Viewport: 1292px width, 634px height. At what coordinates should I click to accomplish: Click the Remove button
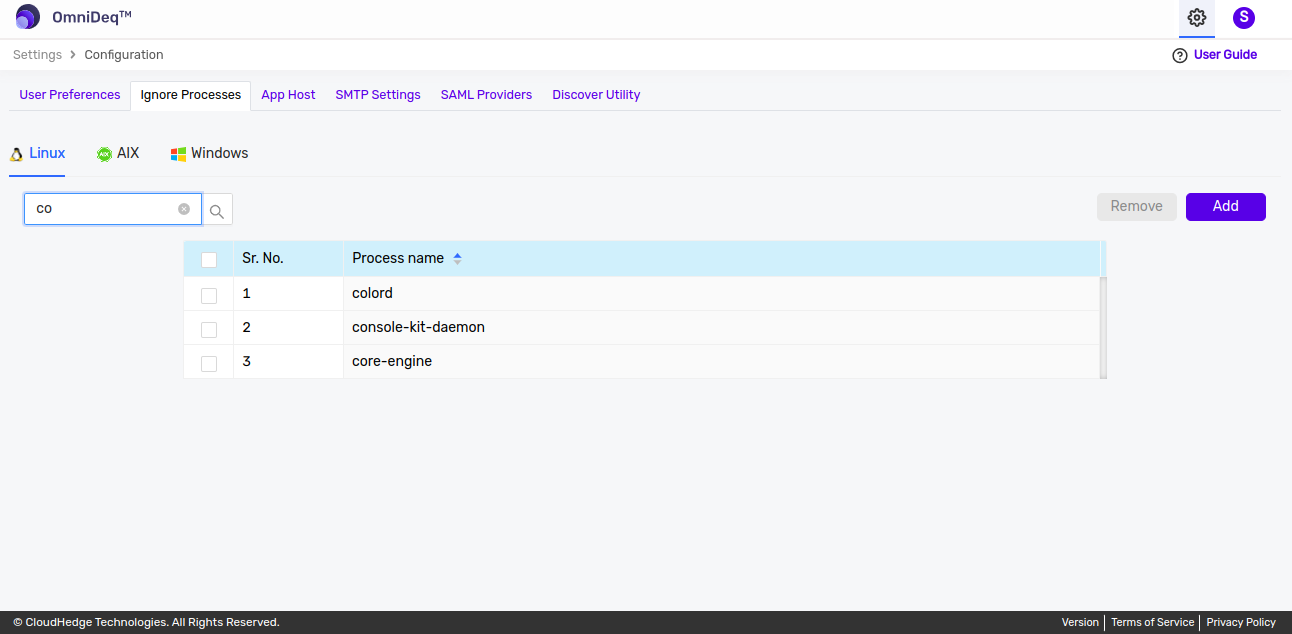click(x=1137, y=207)
